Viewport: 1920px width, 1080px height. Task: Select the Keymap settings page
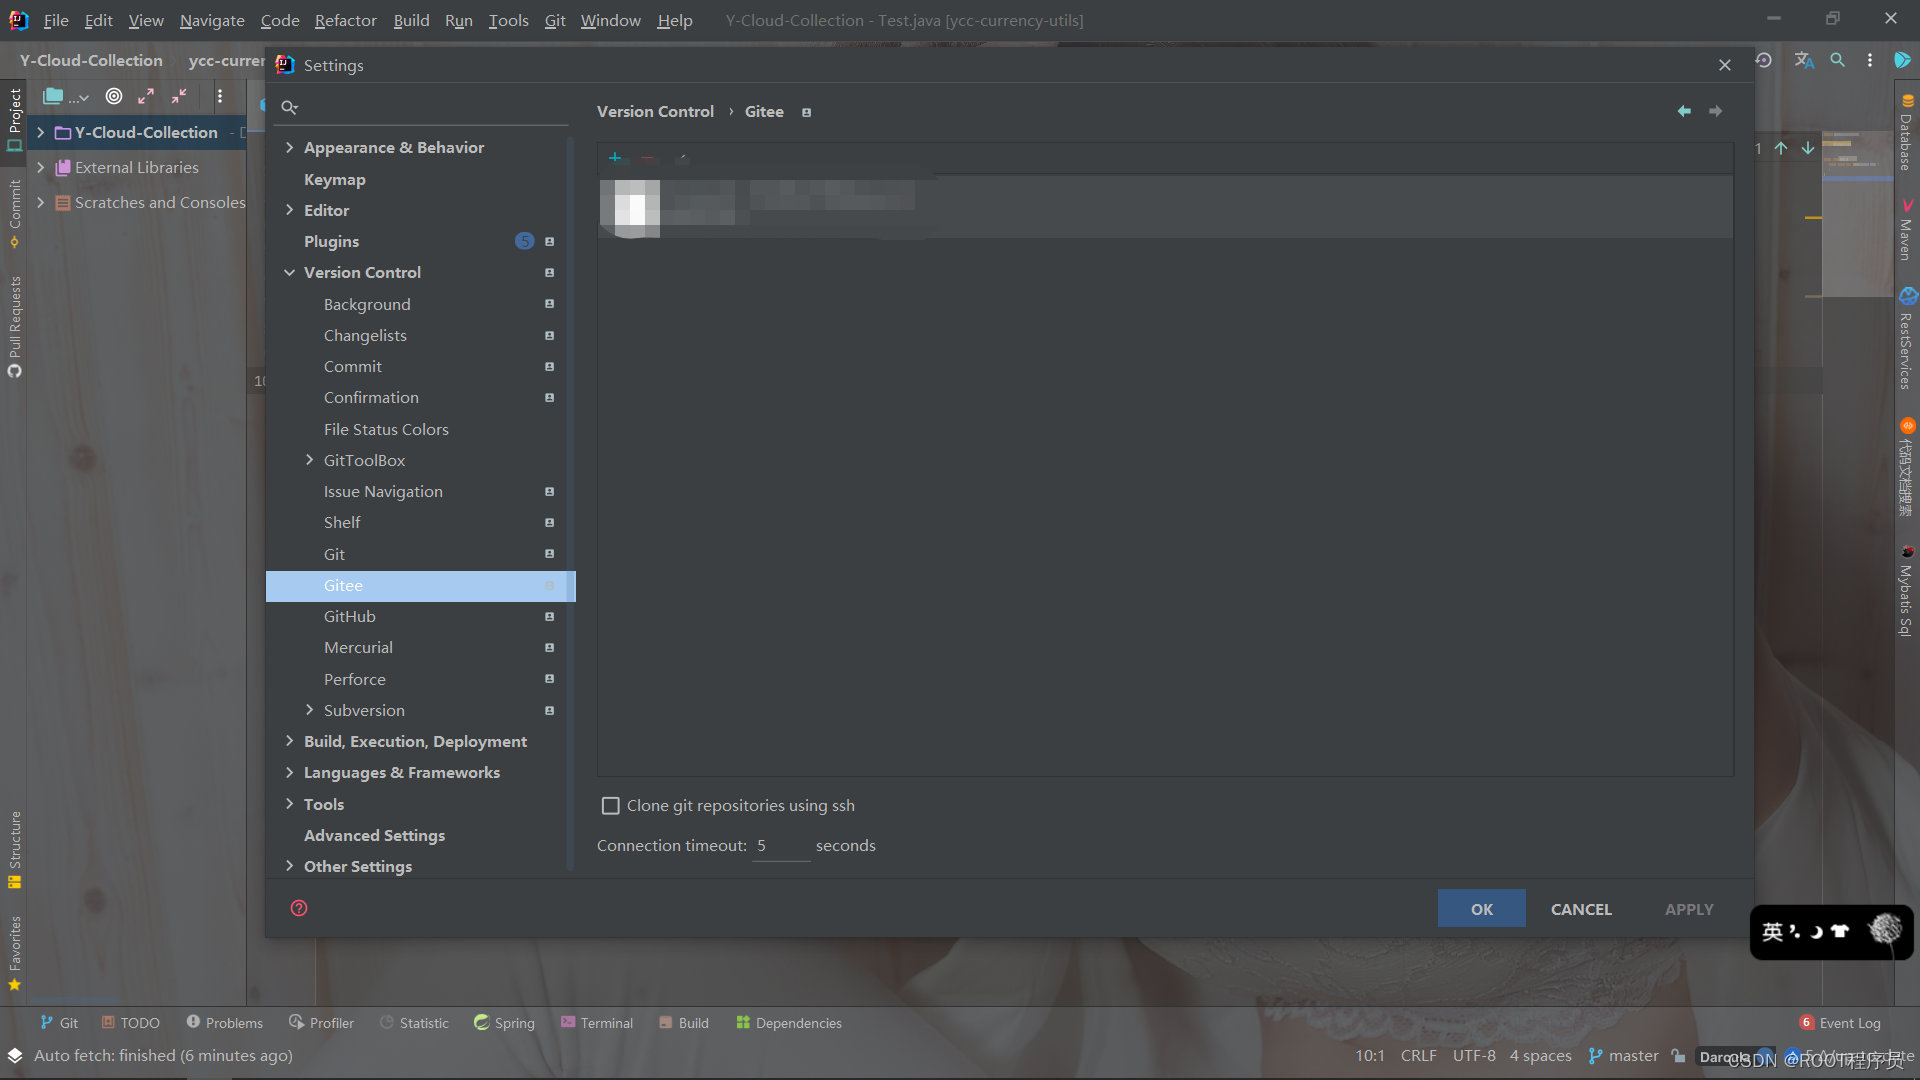[335, 180]
